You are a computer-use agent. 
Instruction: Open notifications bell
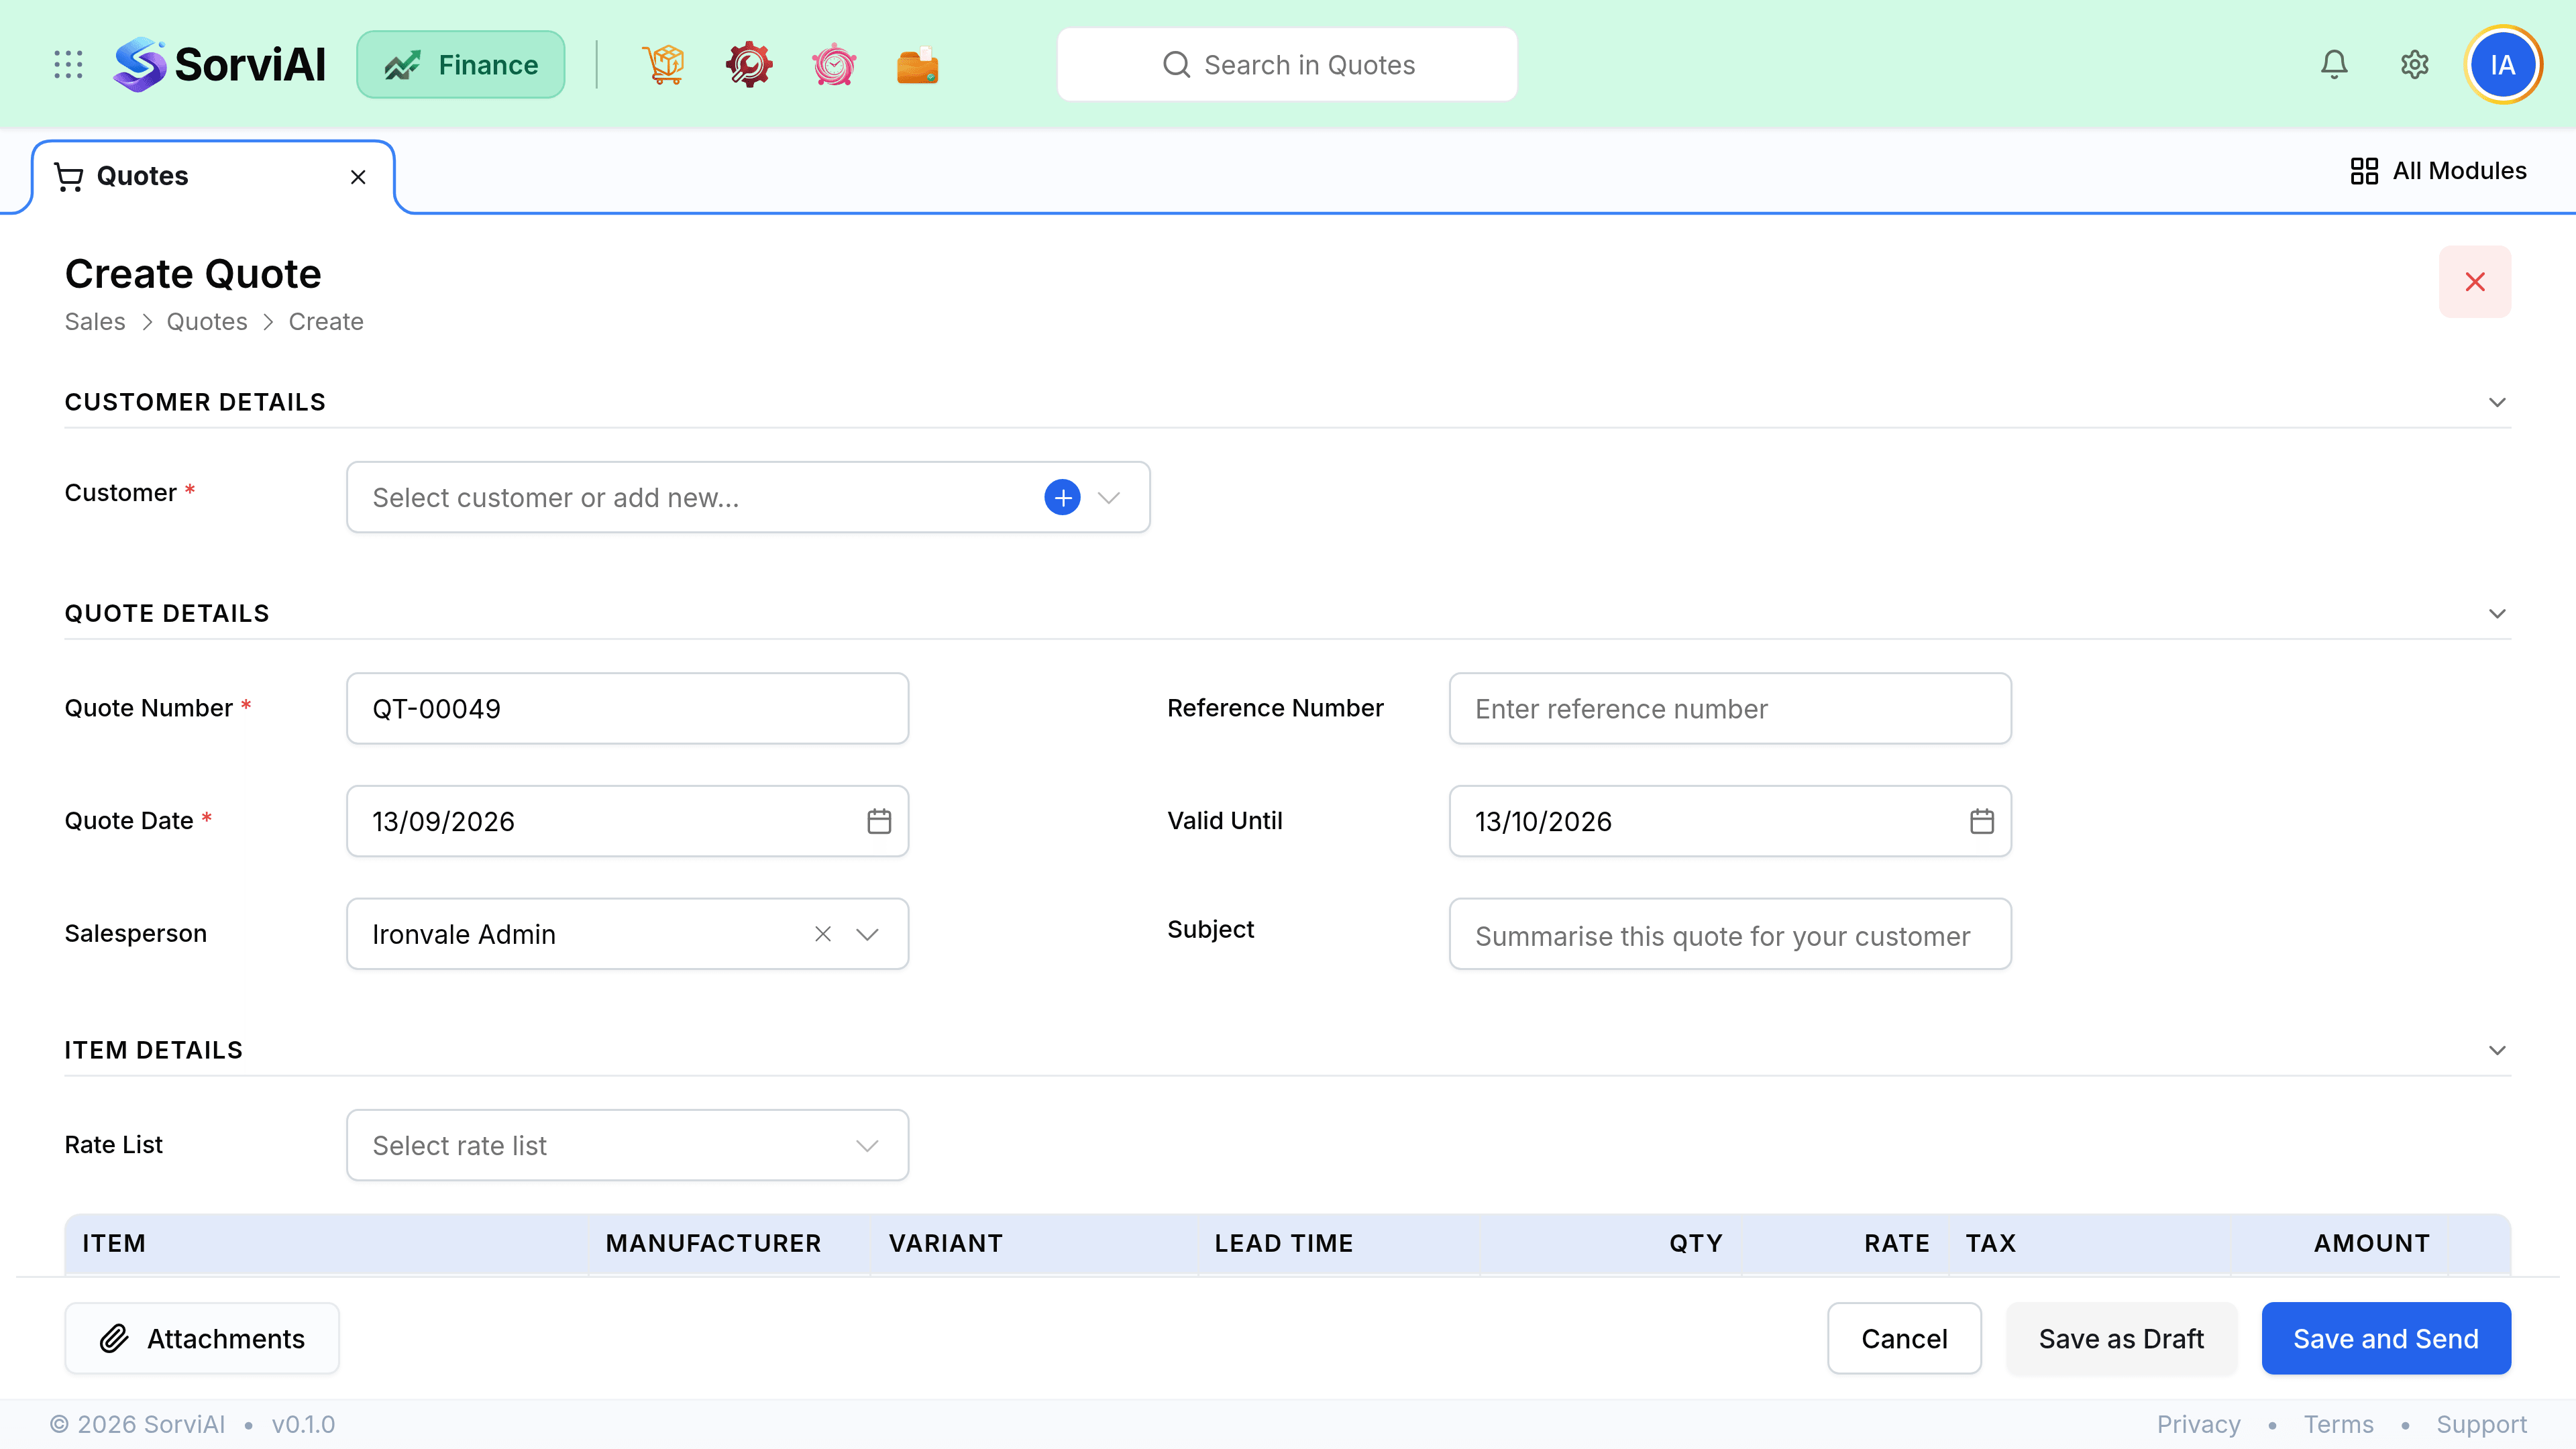(x=2334, y=65)
